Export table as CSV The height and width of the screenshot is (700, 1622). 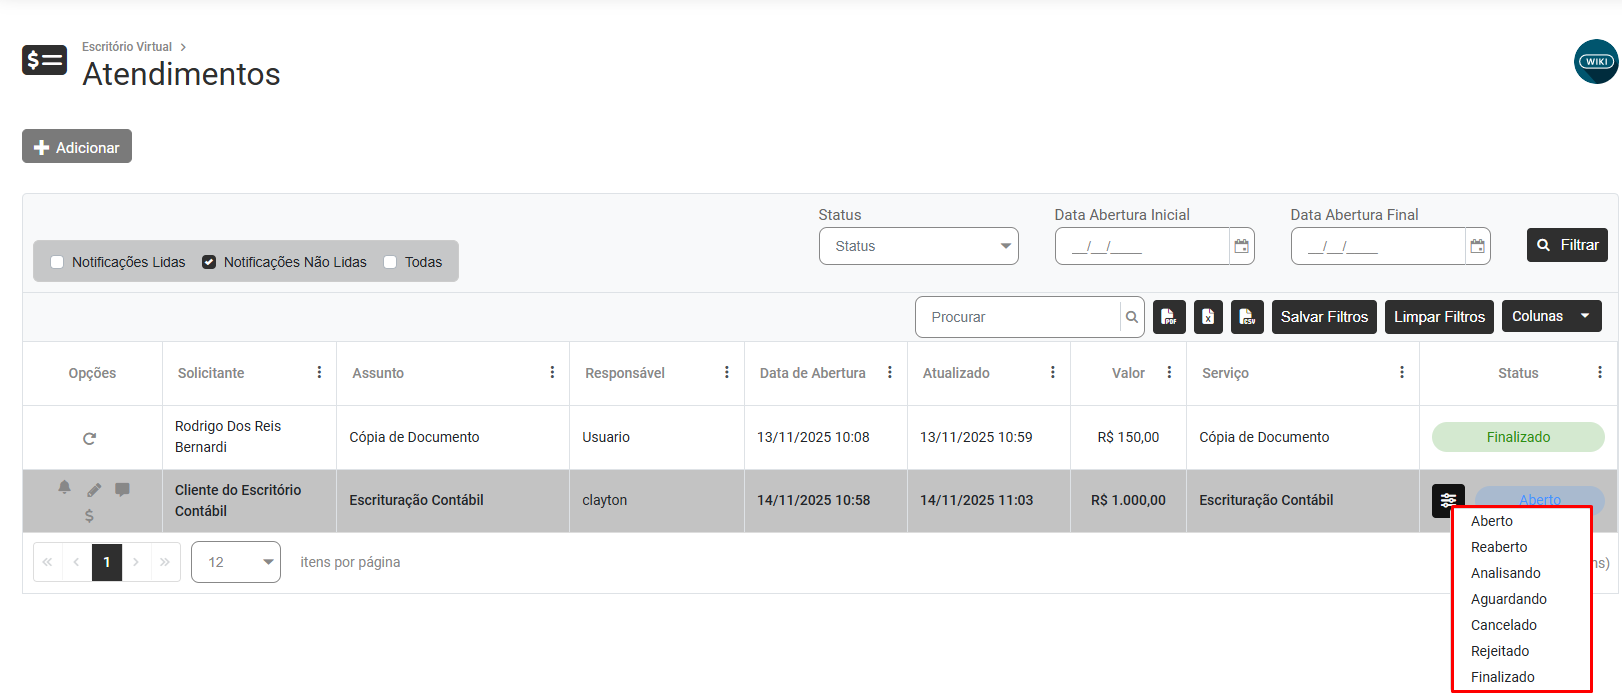point(1247,317)
